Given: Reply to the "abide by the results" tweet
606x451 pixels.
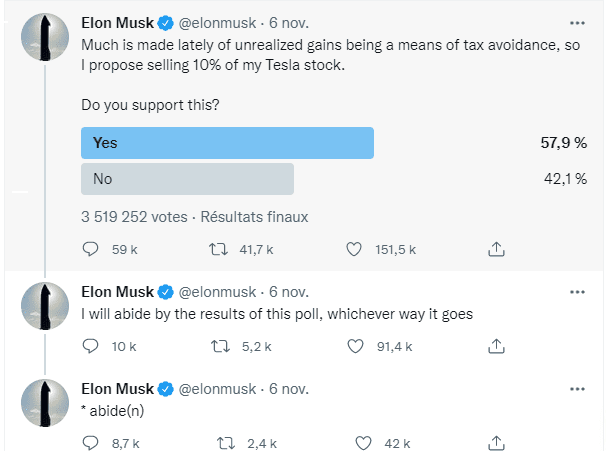Looking at the screenshot, I should [x=89, y=346].
